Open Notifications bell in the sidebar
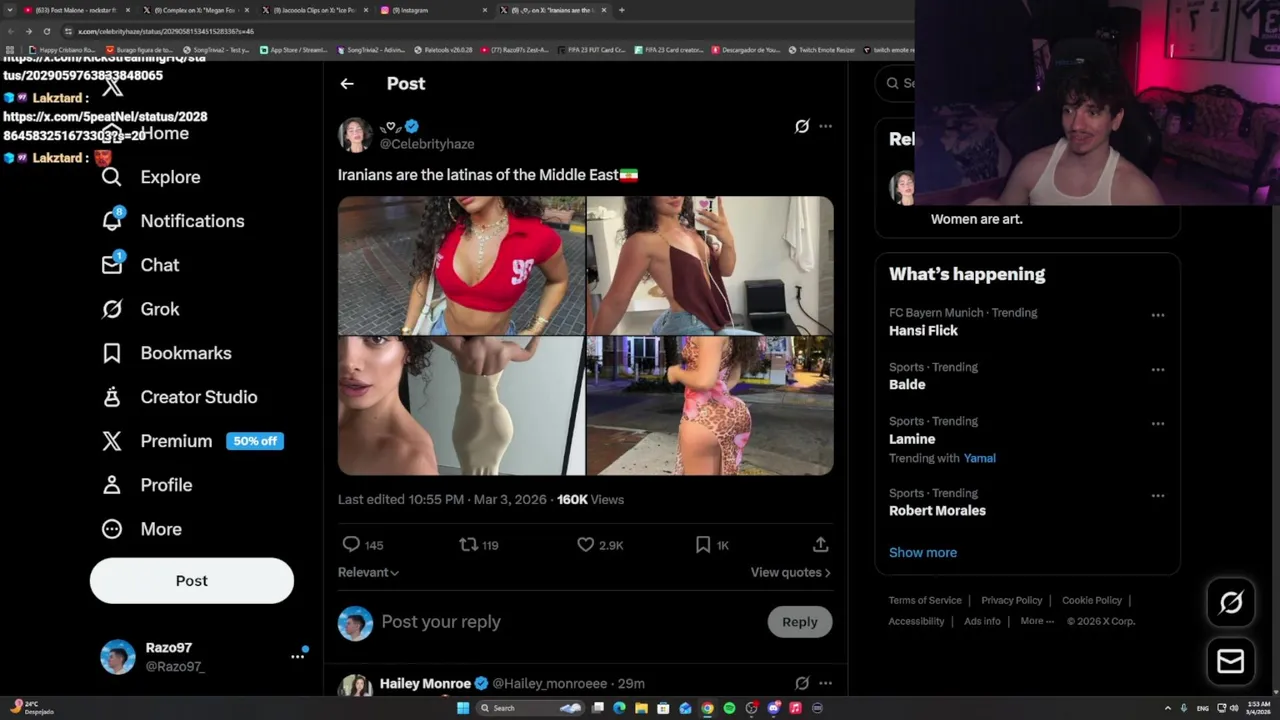The image size is (1280, 720). [x=172, y=221]
